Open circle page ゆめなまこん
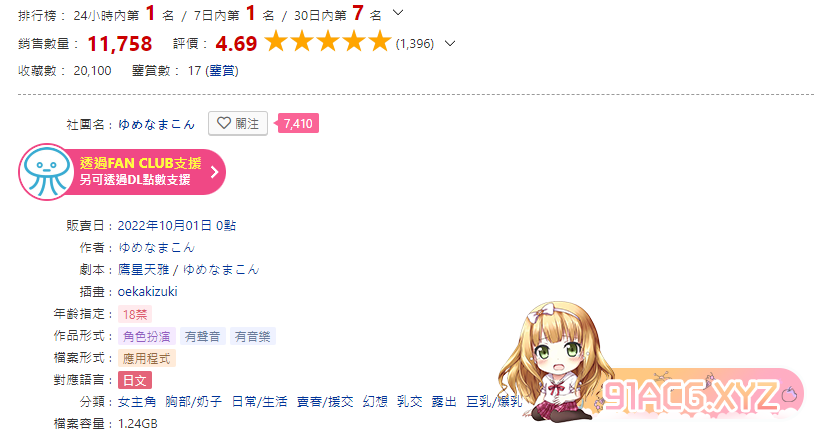Image resolution: width=836 pixels, height=444 pixels. click(x=156, y=124)
